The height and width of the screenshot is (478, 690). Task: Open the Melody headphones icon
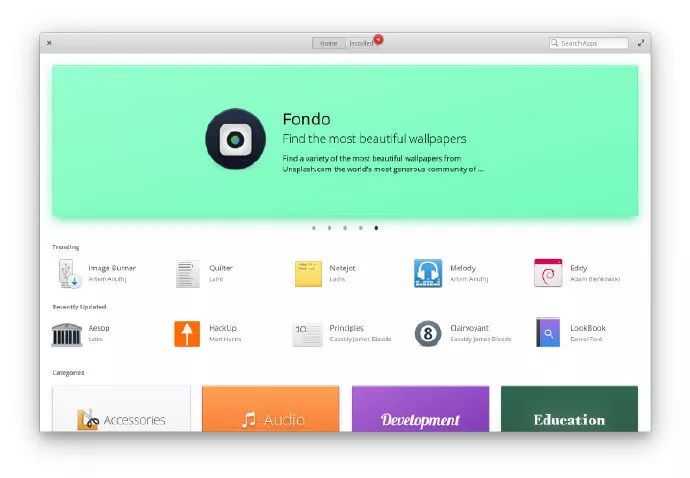[x=428, y=273]
